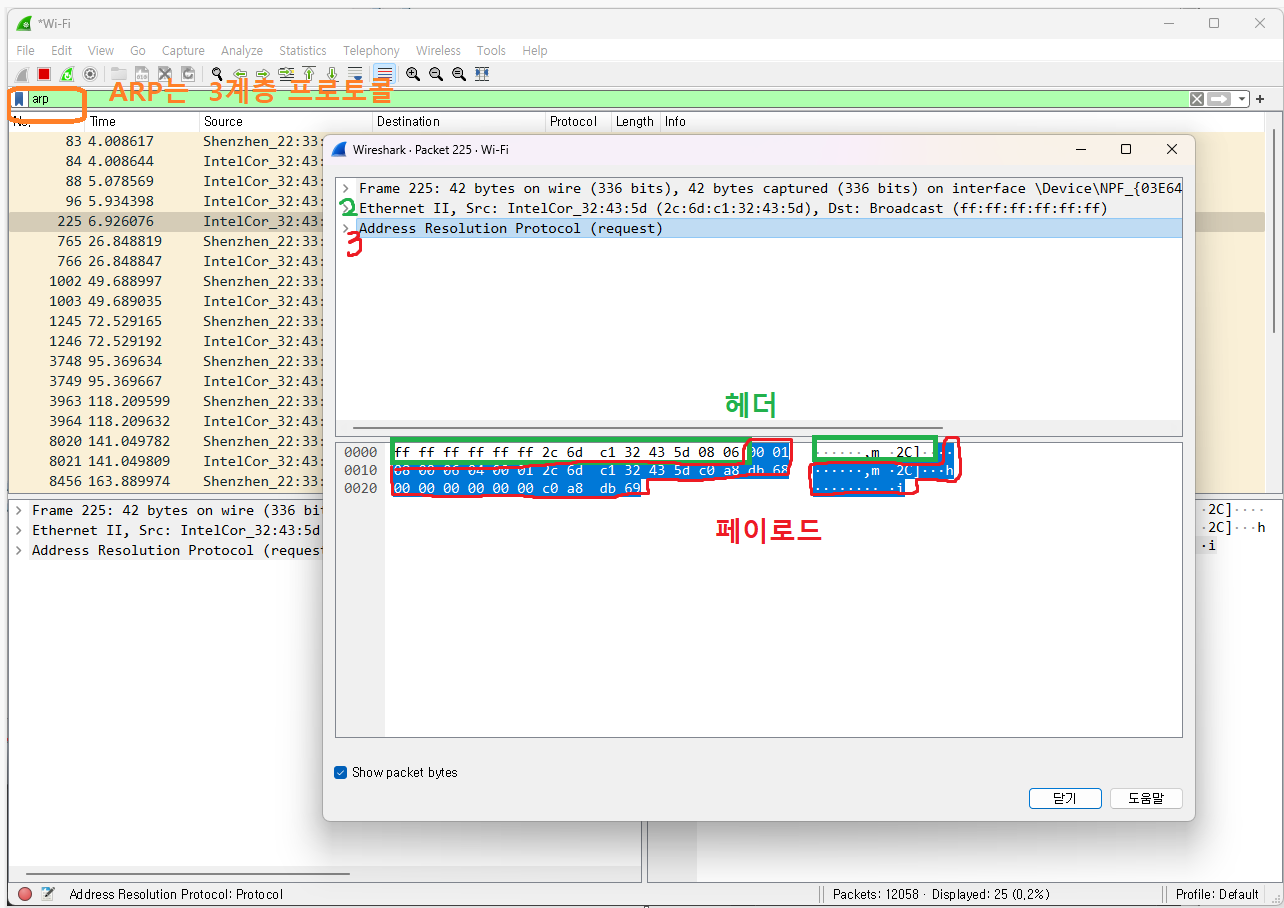Clear the display filter with X
Viewport: 1284px width, 908px height.
(x=1197, y=99)
